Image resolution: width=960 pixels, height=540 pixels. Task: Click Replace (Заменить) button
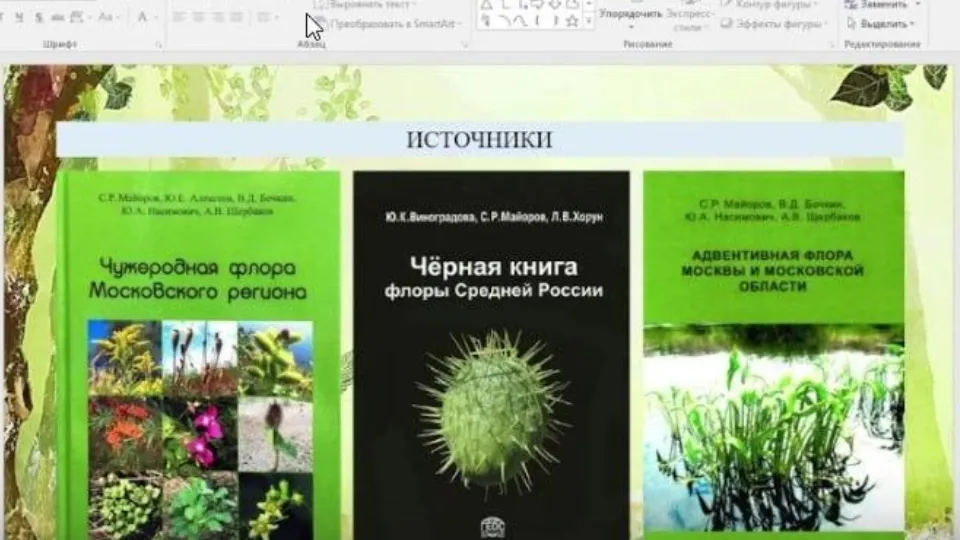(x=882, y=4)
